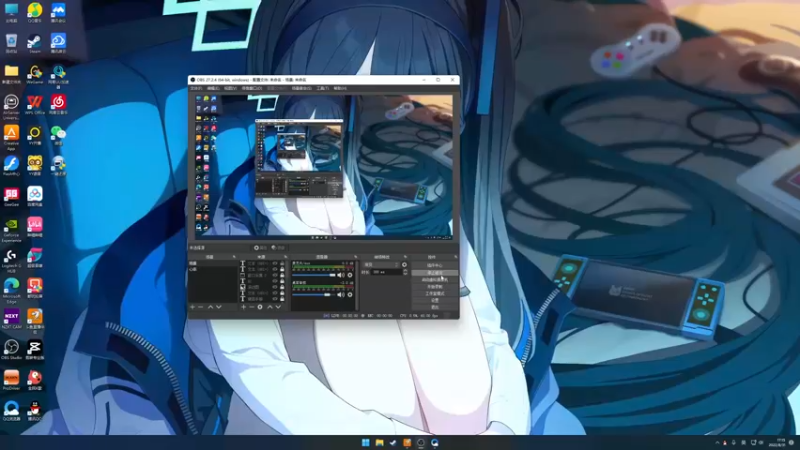The image size is (800, 450).
Task: Open the File menu in OBS
Action: pyautogui.click(x=196, y=88)
